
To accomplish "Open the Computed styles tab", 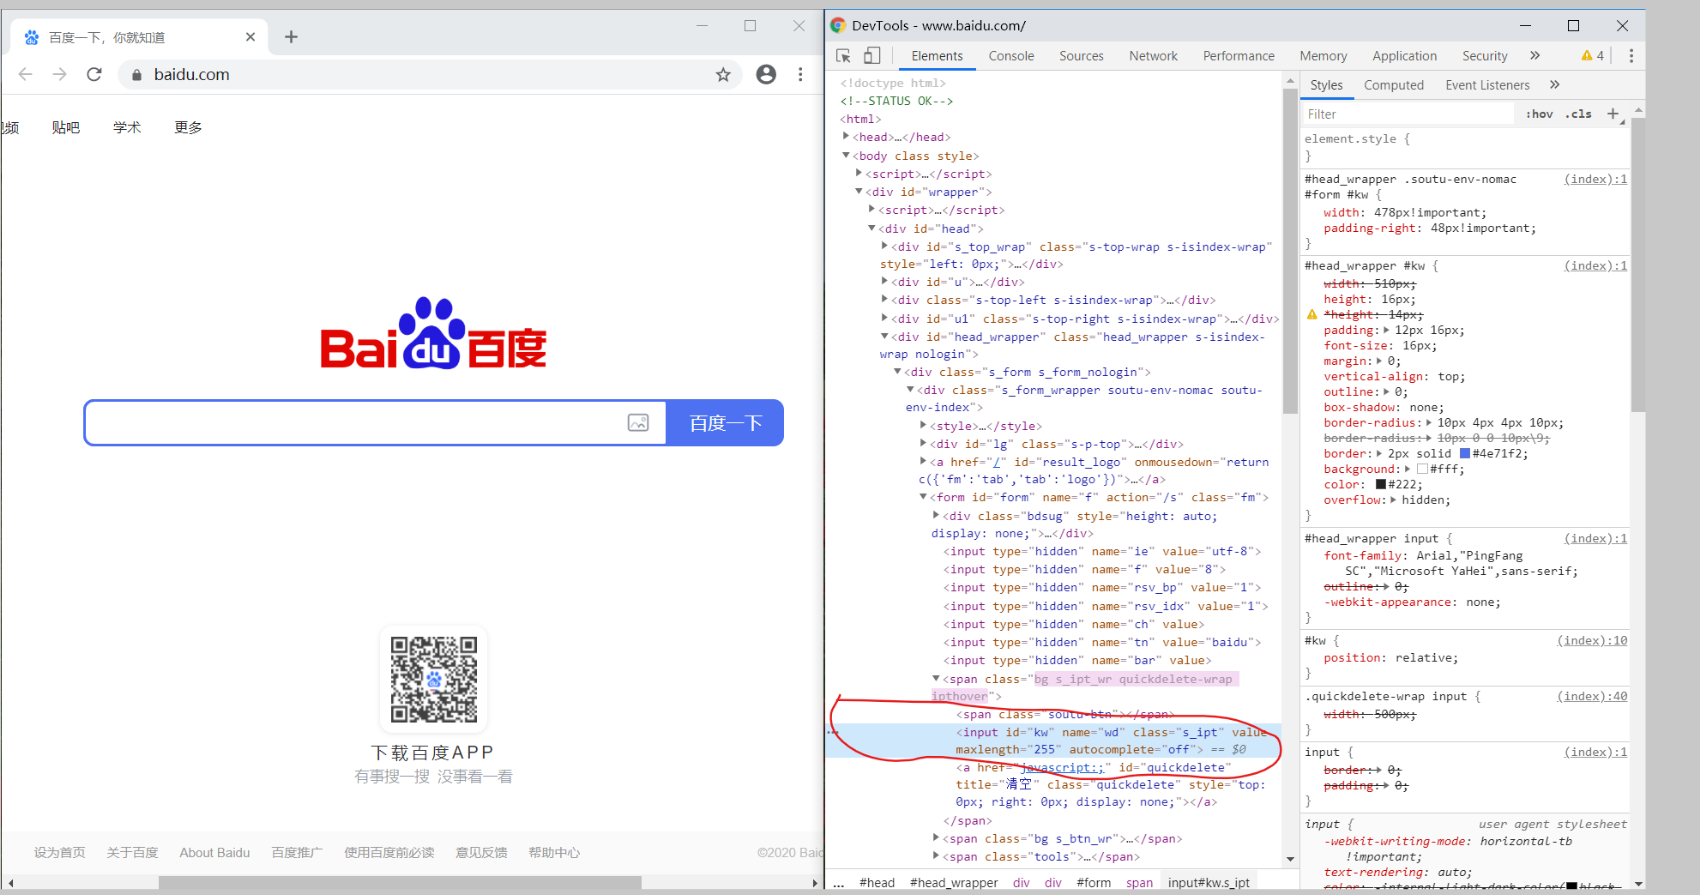I will click(1393, 85).
